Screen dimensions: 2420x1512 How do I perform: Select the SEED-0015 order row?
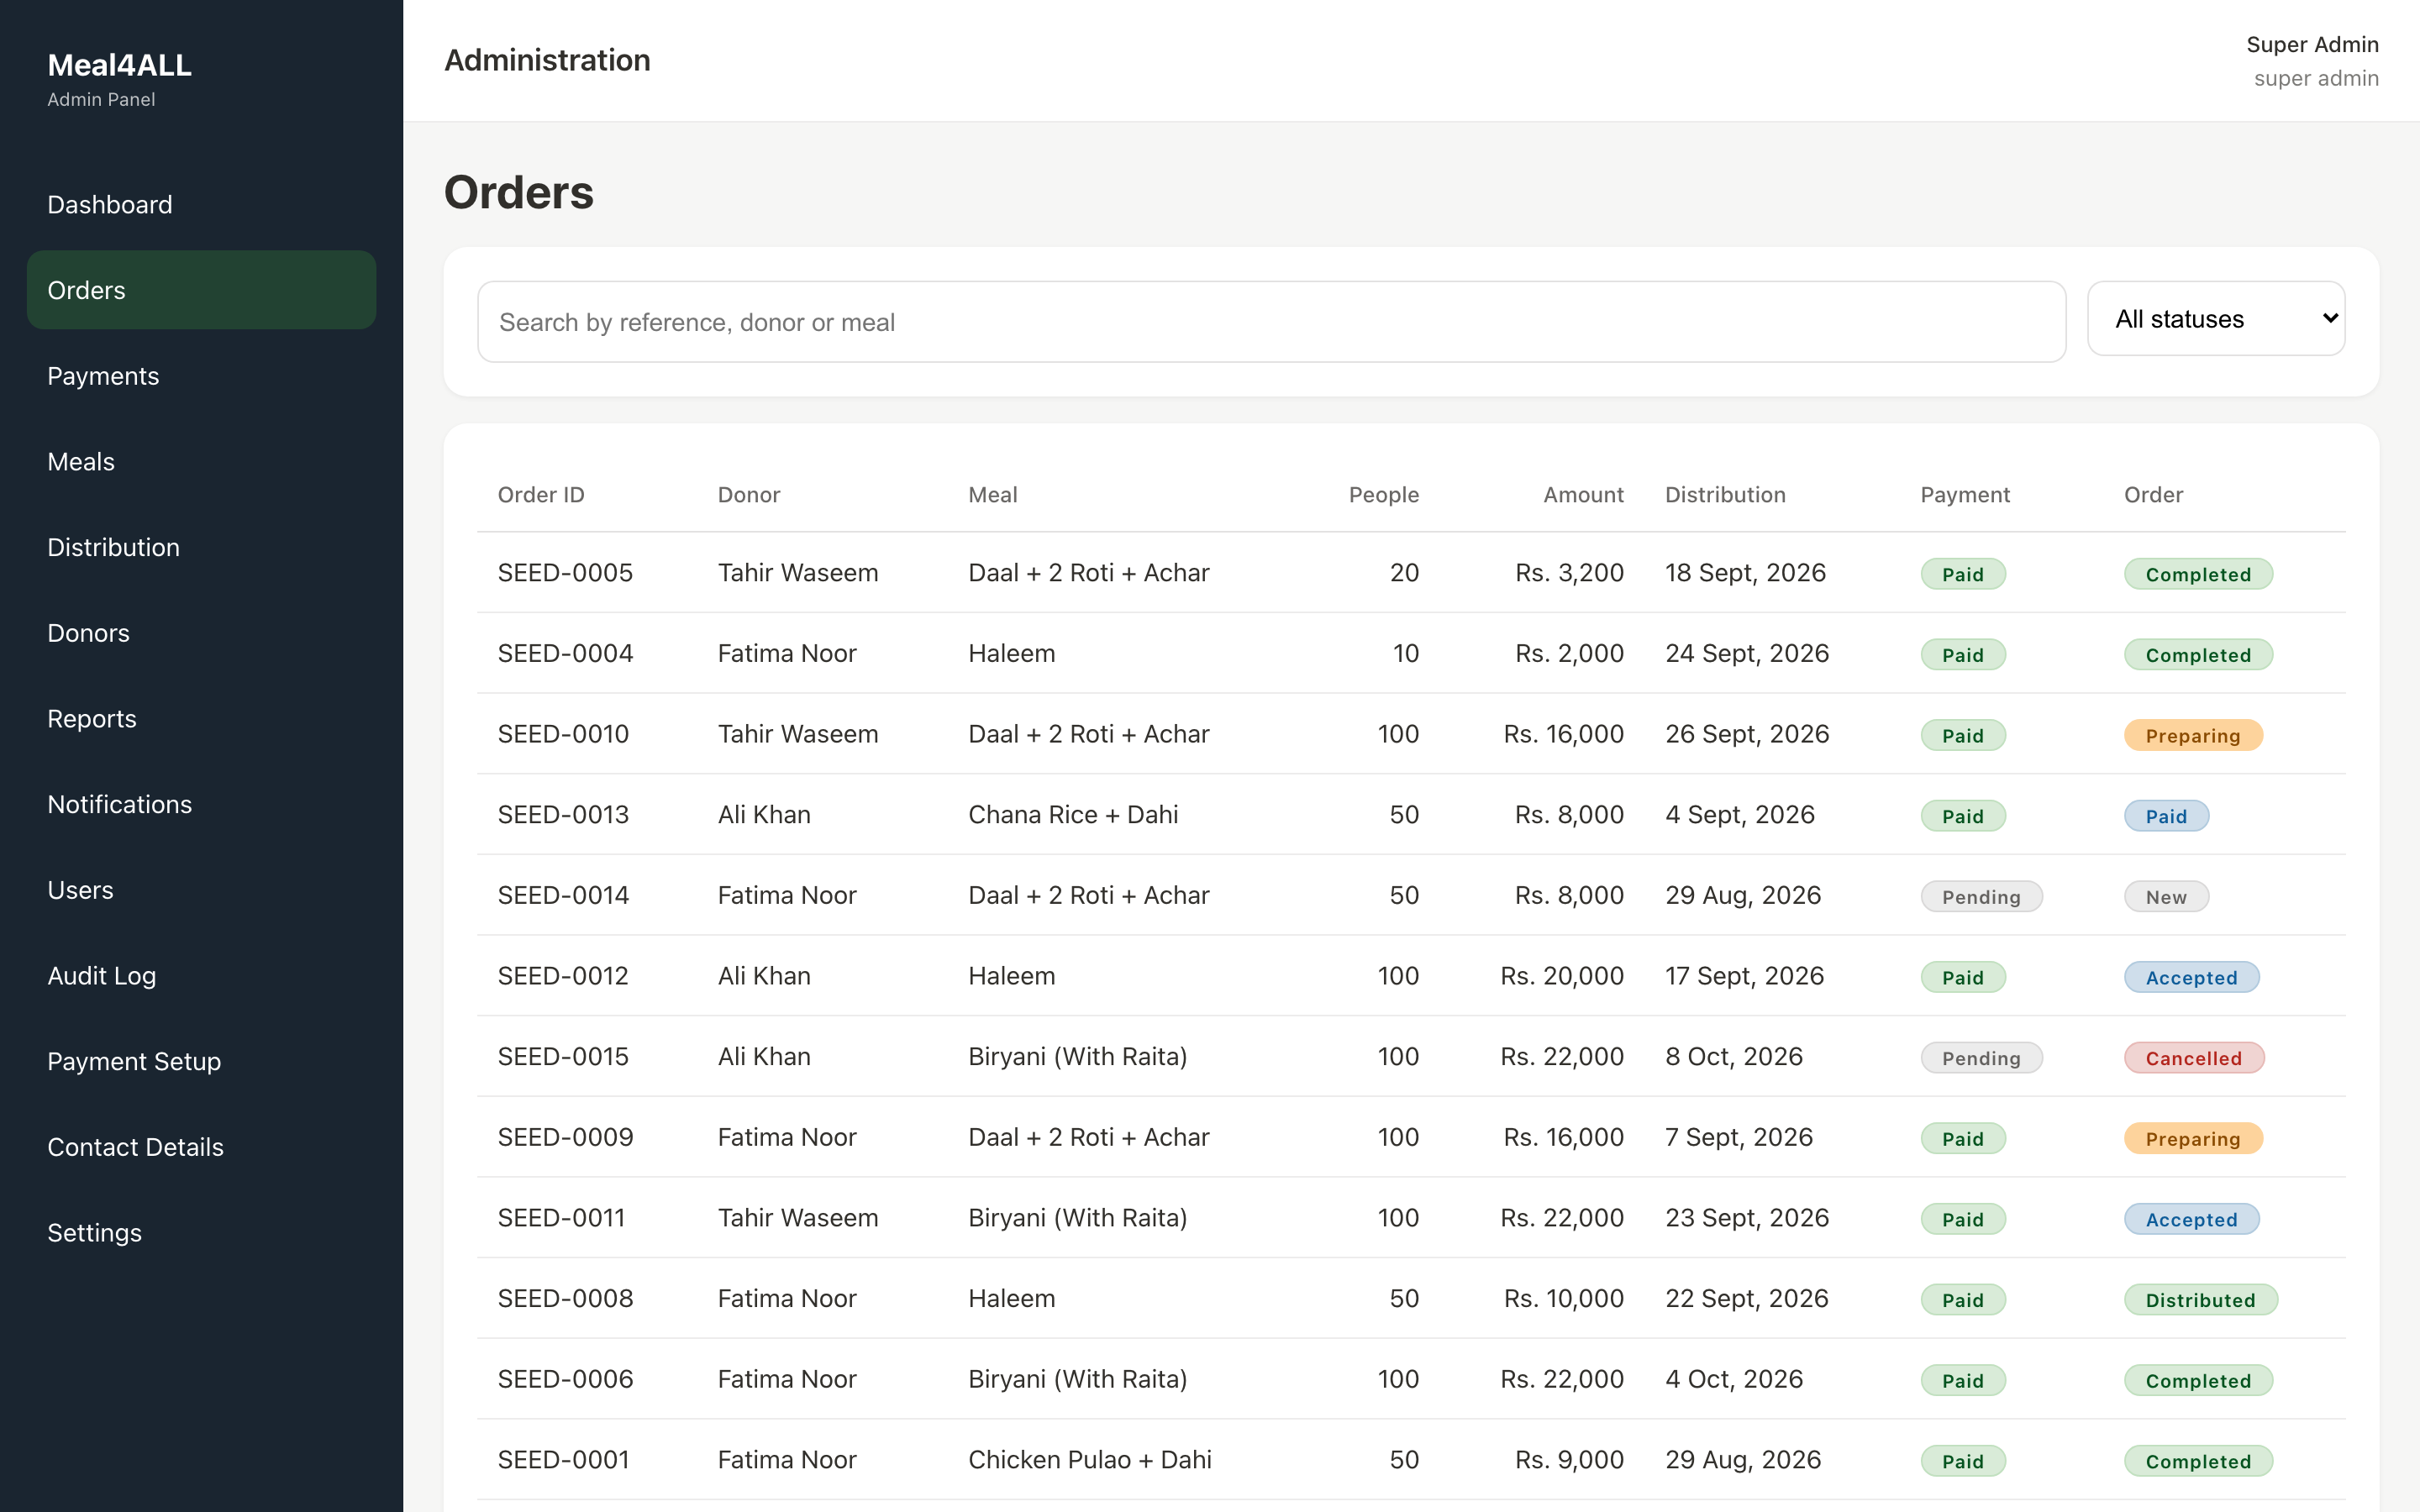click(1411, 1057)
